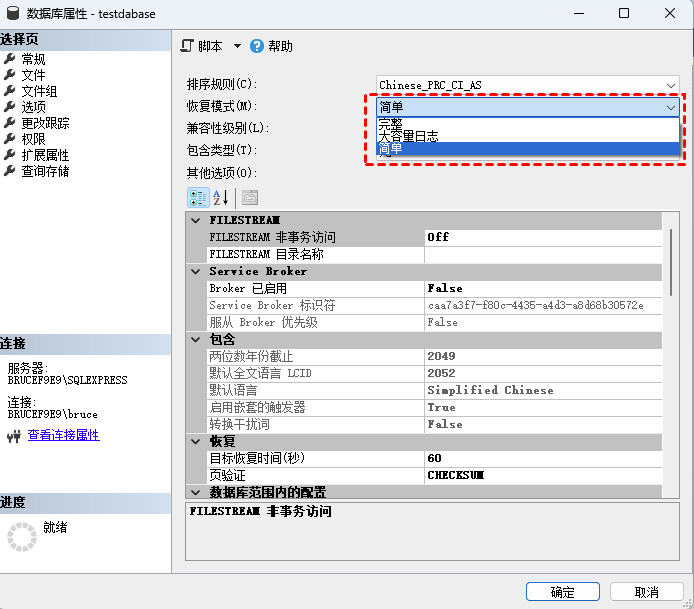This screenshot has width=694, height=609.
Task: Expand the 排序规则 collation combo box
Action: pyautogui.click(x=670, y=85)
